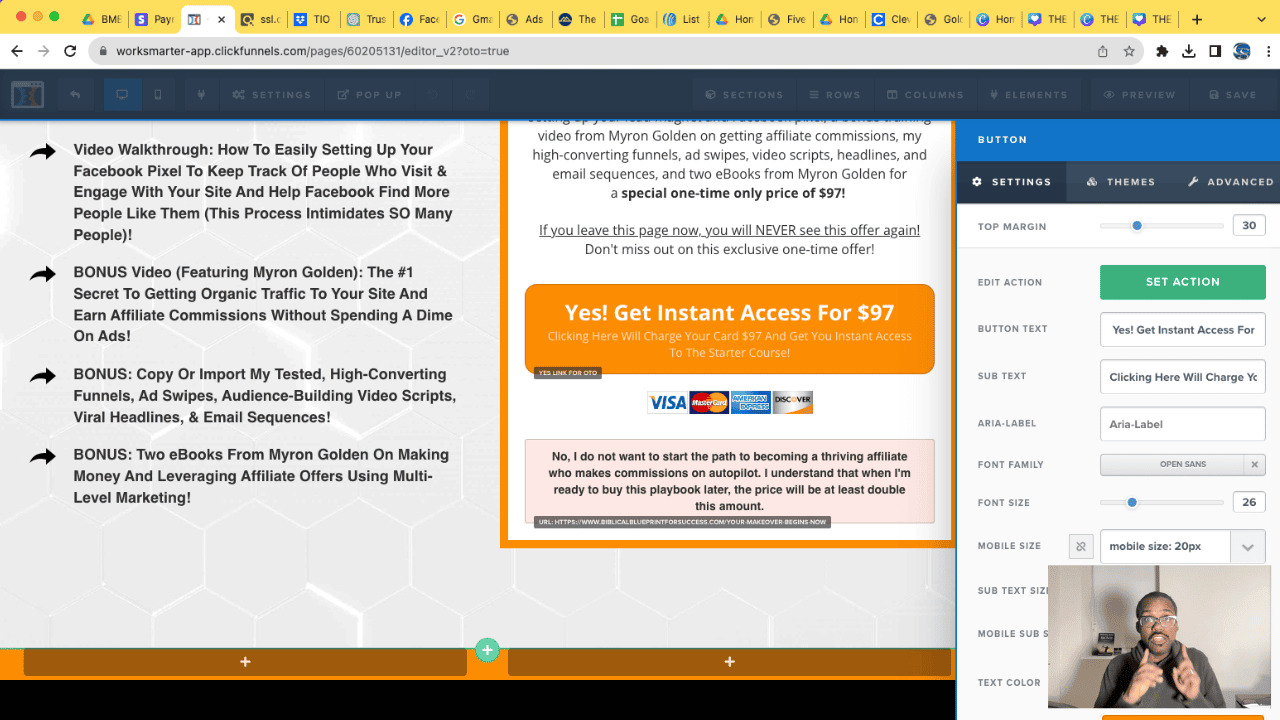The image size is (1280, 720).
Task: Switch to the Advanced tab
Action: coord(1230,182)
